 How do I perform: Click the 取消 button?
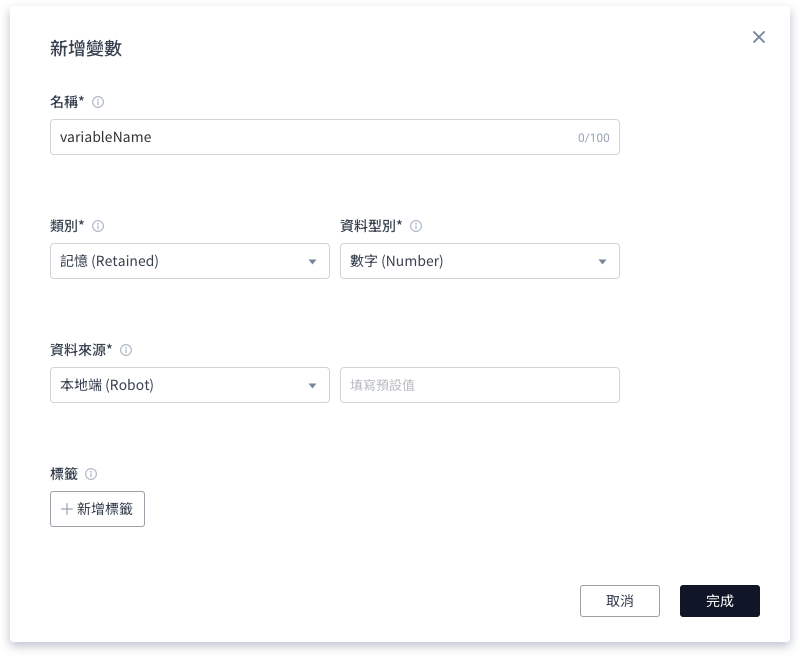(x=620, y=601)
